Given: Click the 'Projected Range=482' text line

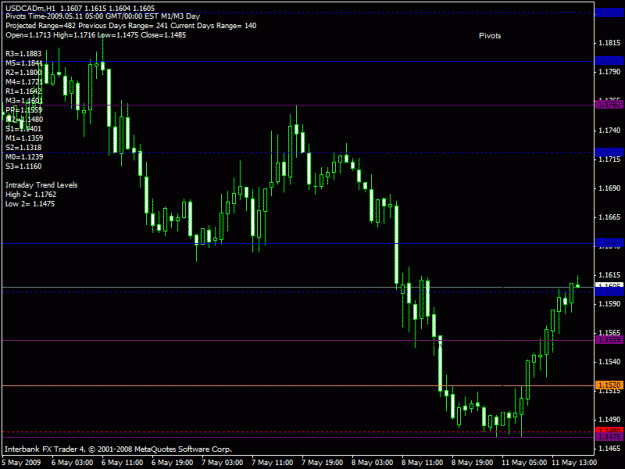Looking at the screenshot, I should tap(131, 26).
